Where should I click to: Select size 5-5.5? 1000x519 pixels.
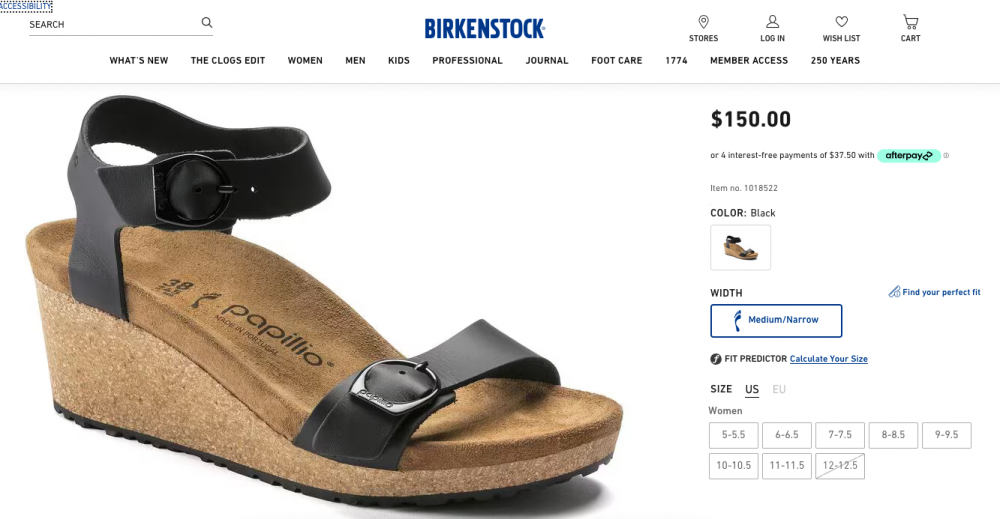pos(733,435)
